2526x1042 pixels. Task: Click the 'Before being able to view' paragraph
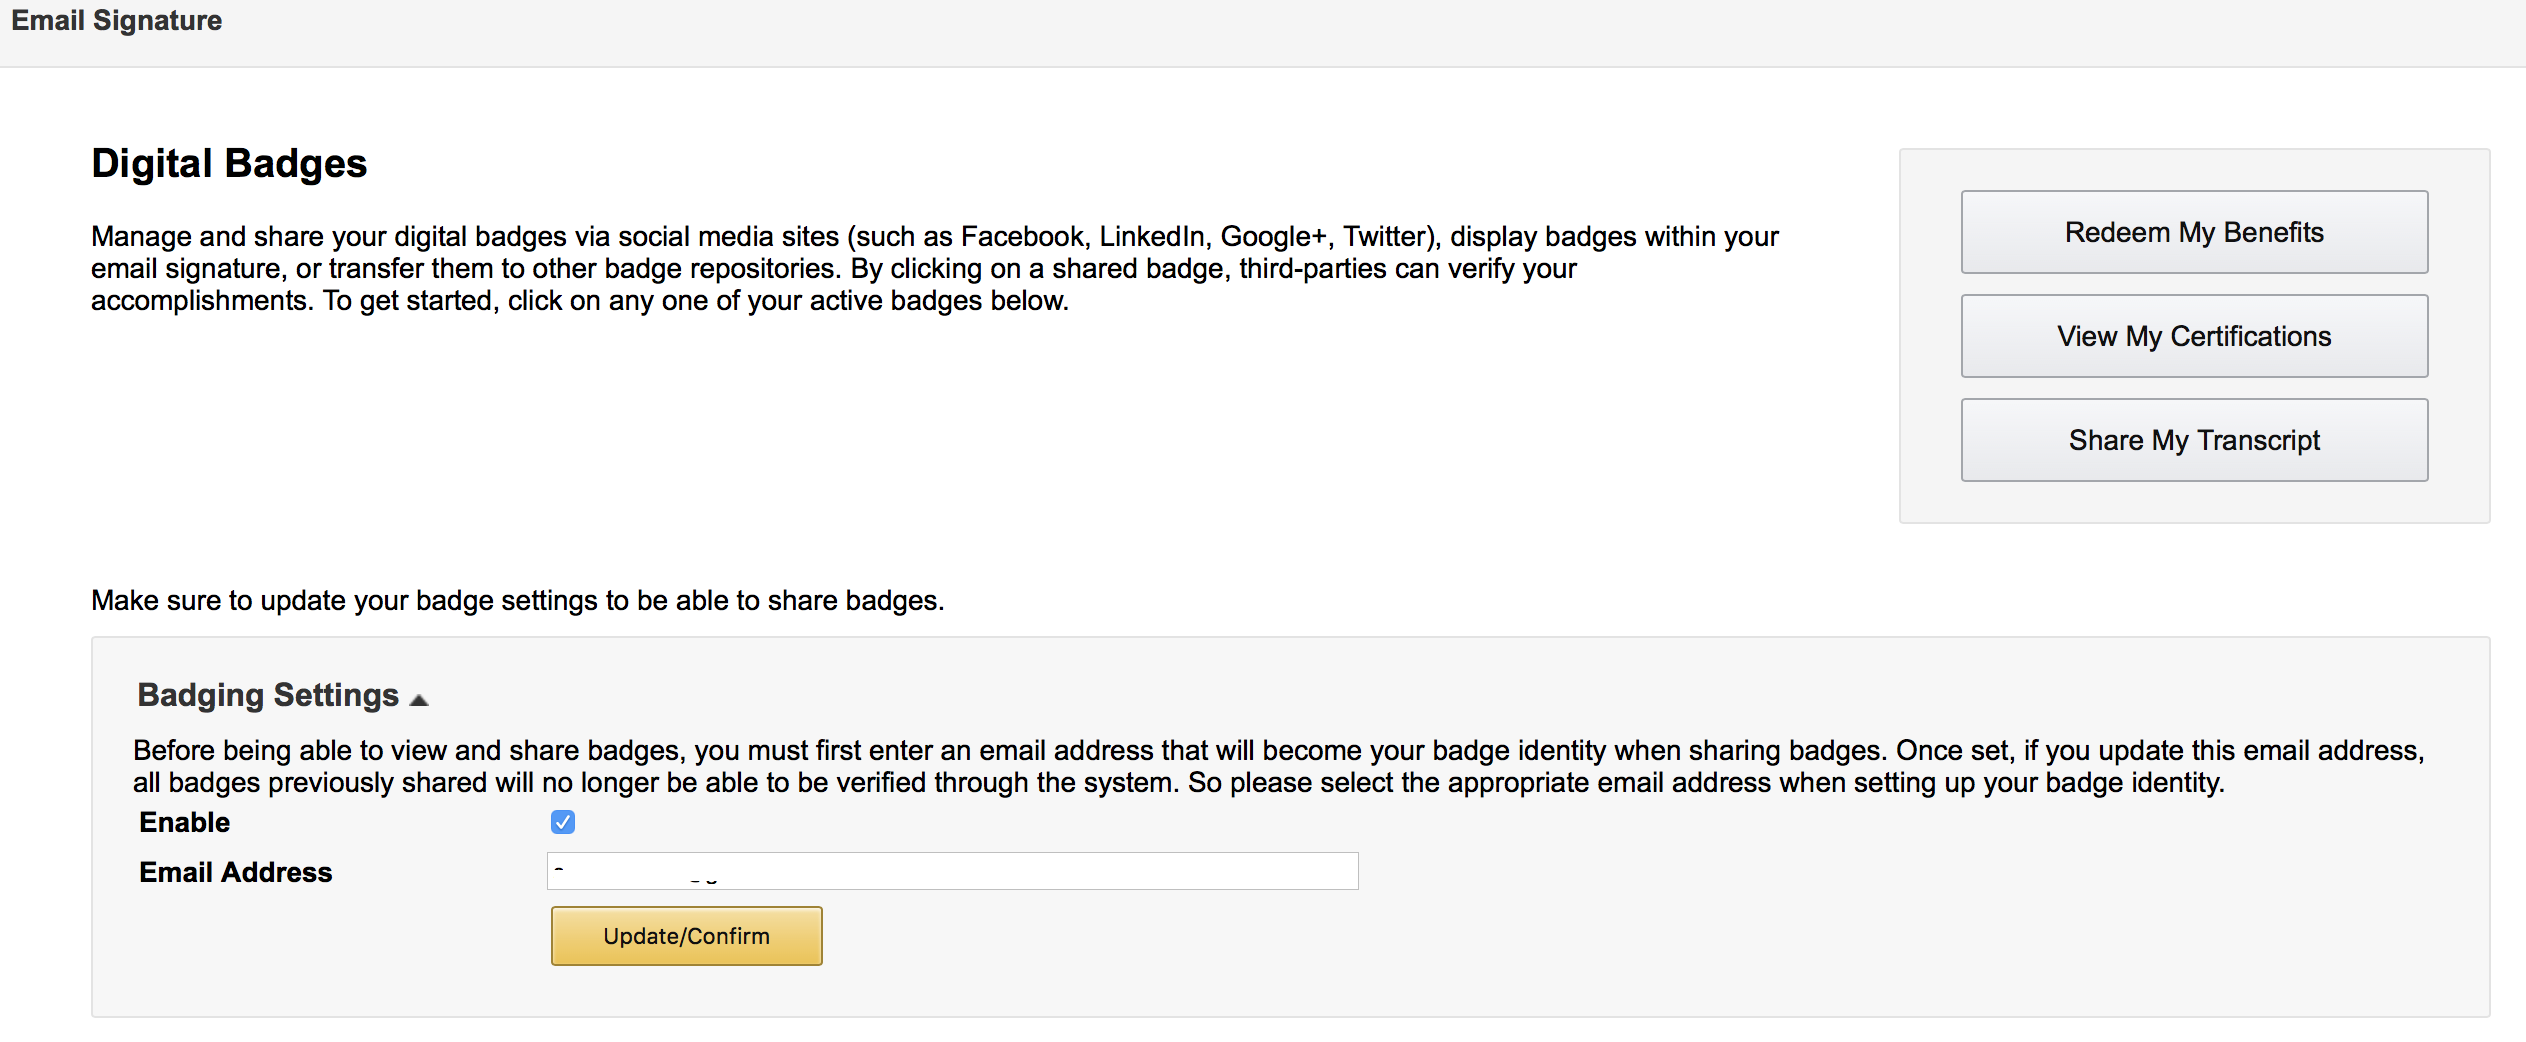coord(1278,766)
